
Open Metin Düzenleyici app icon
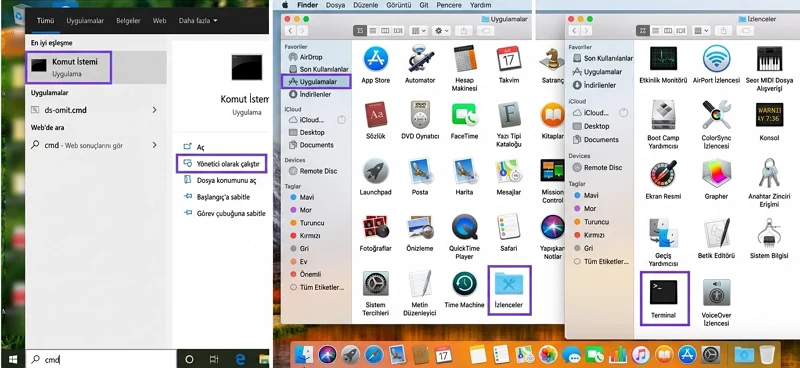[x=421, y=284]
